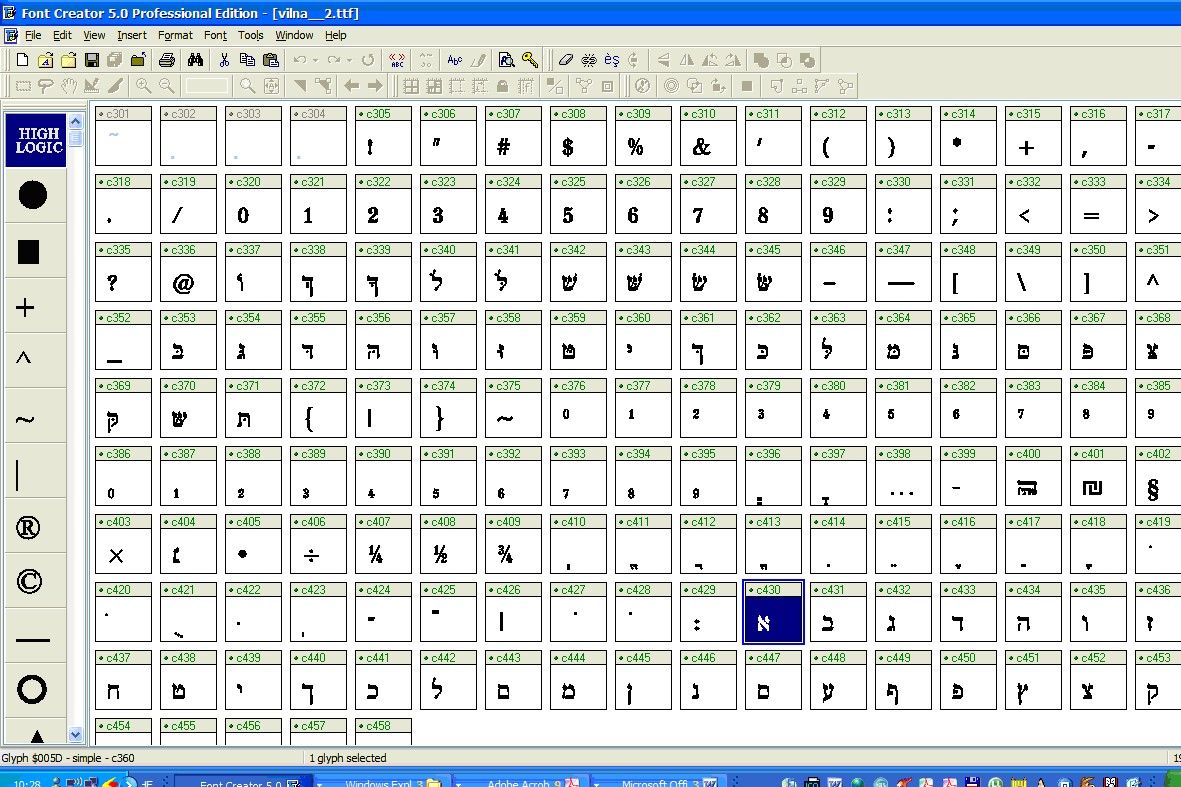The image size is (1181, 787).
Task: Click the preview magnifier document icon
Action: tap(507, 60)
